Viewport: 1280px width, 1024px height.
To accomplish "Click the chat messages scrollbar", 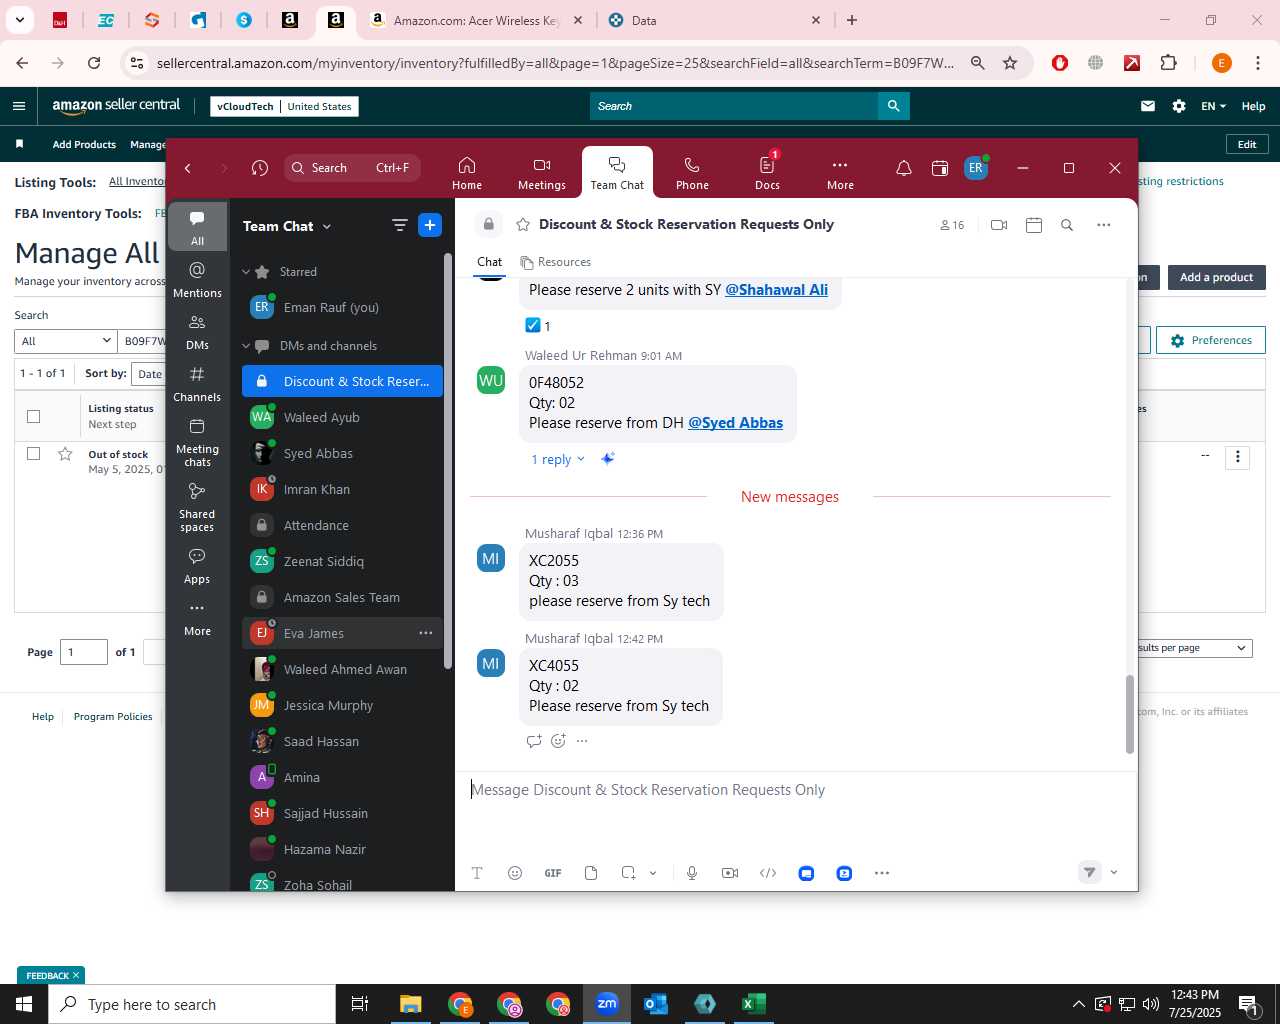I will [x=1130, y=714].
